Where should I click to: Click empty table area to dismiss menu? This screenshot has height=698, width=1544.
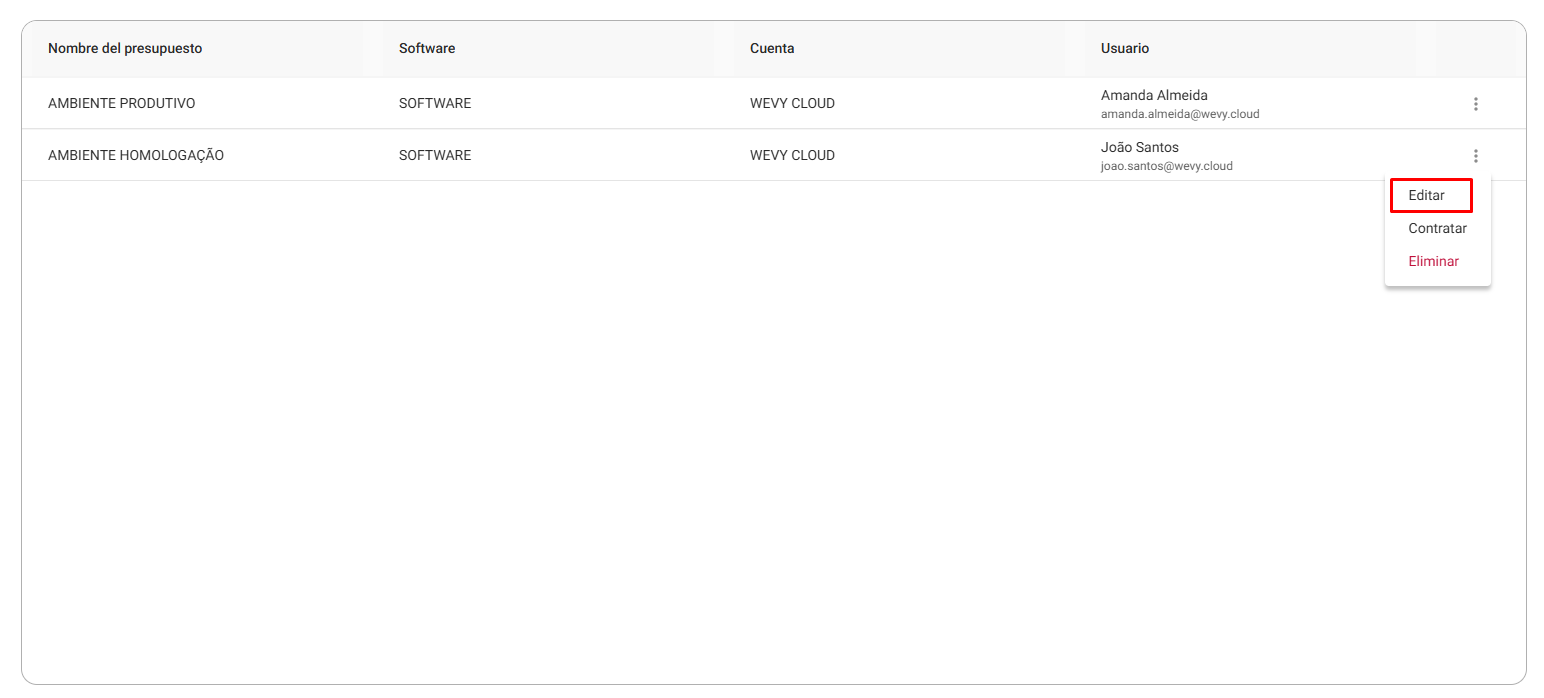(700, 430)
